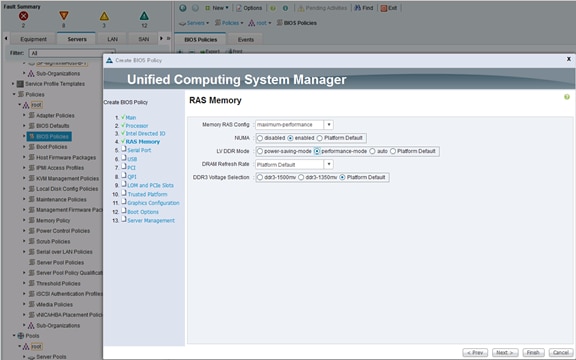
Task: Click the Finish button
Action: [533, 353]
